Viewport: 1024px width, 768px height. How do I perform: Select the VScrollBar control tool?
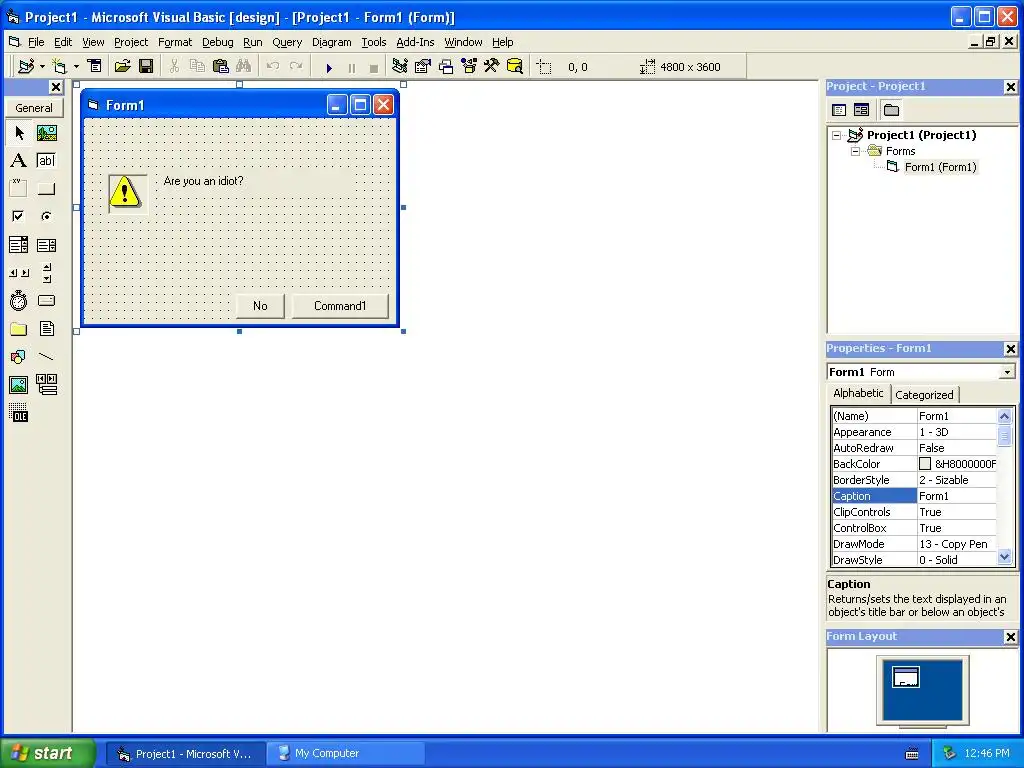click(46, 273)
